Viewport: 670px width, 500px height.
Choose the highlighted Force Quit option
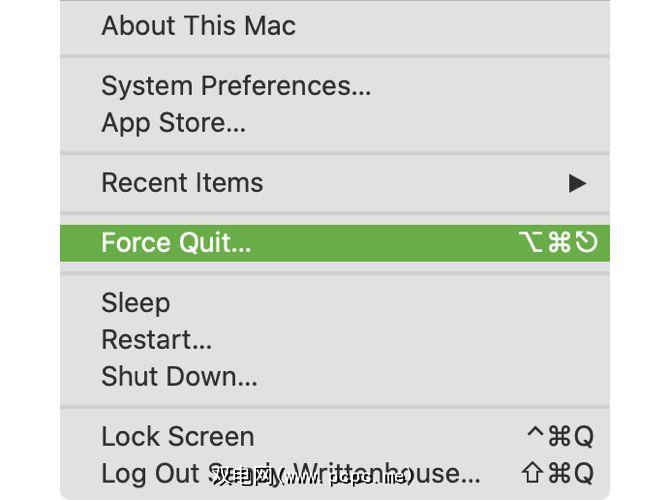176,243
